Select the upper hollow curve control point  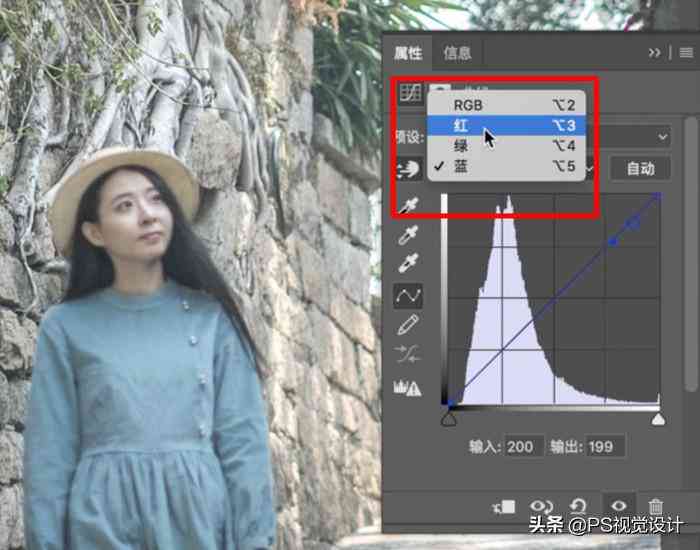coord(633,222)
